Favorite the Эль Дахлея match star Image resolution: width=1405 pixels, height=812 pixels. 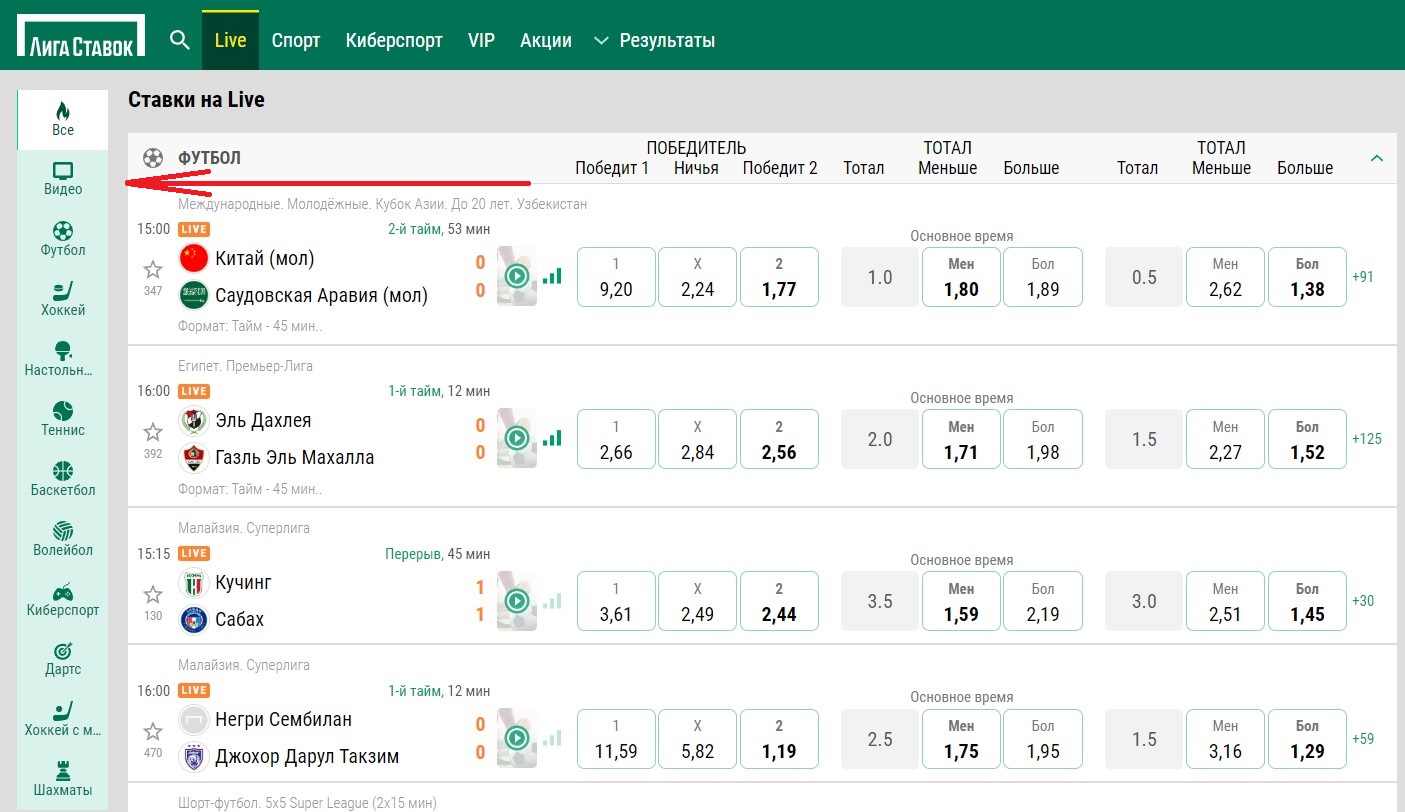click(x=153, y=432)
